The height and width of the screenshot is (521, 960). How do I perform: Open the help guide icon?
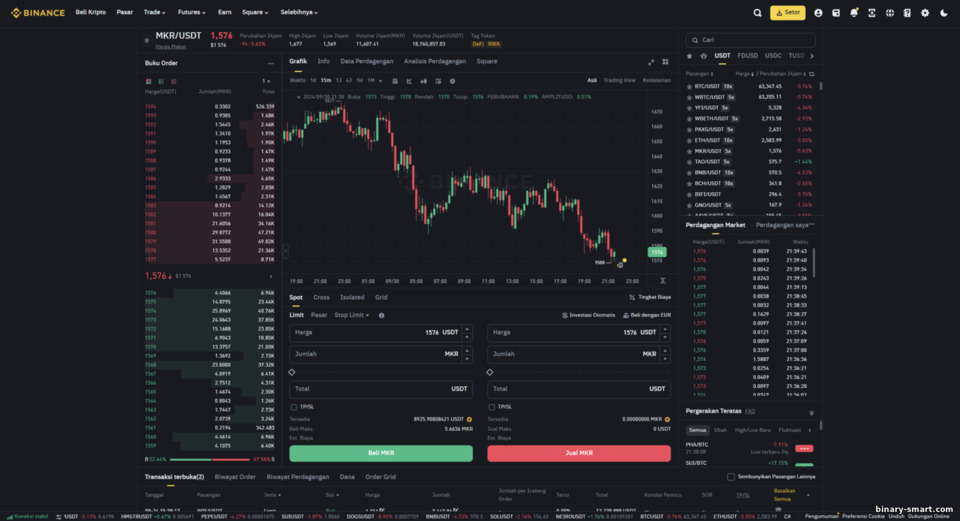tap(907, 13)
